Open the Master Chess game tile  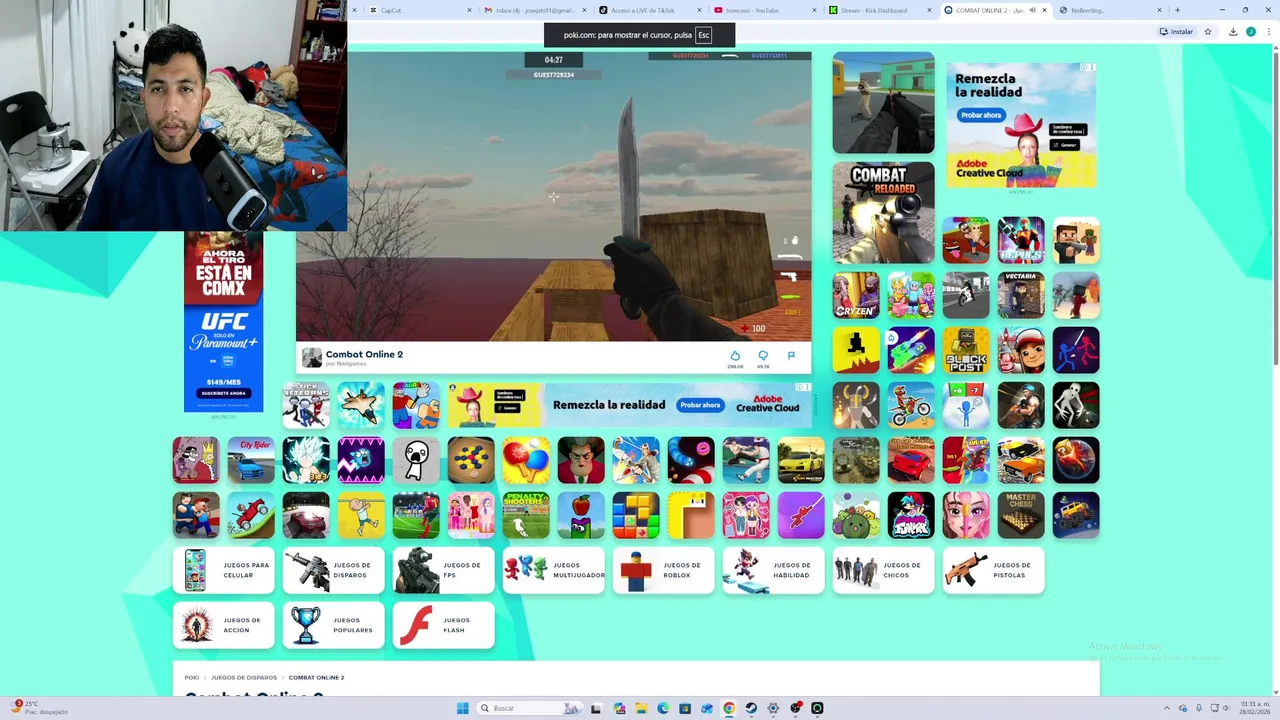(x=1021, y=515)
